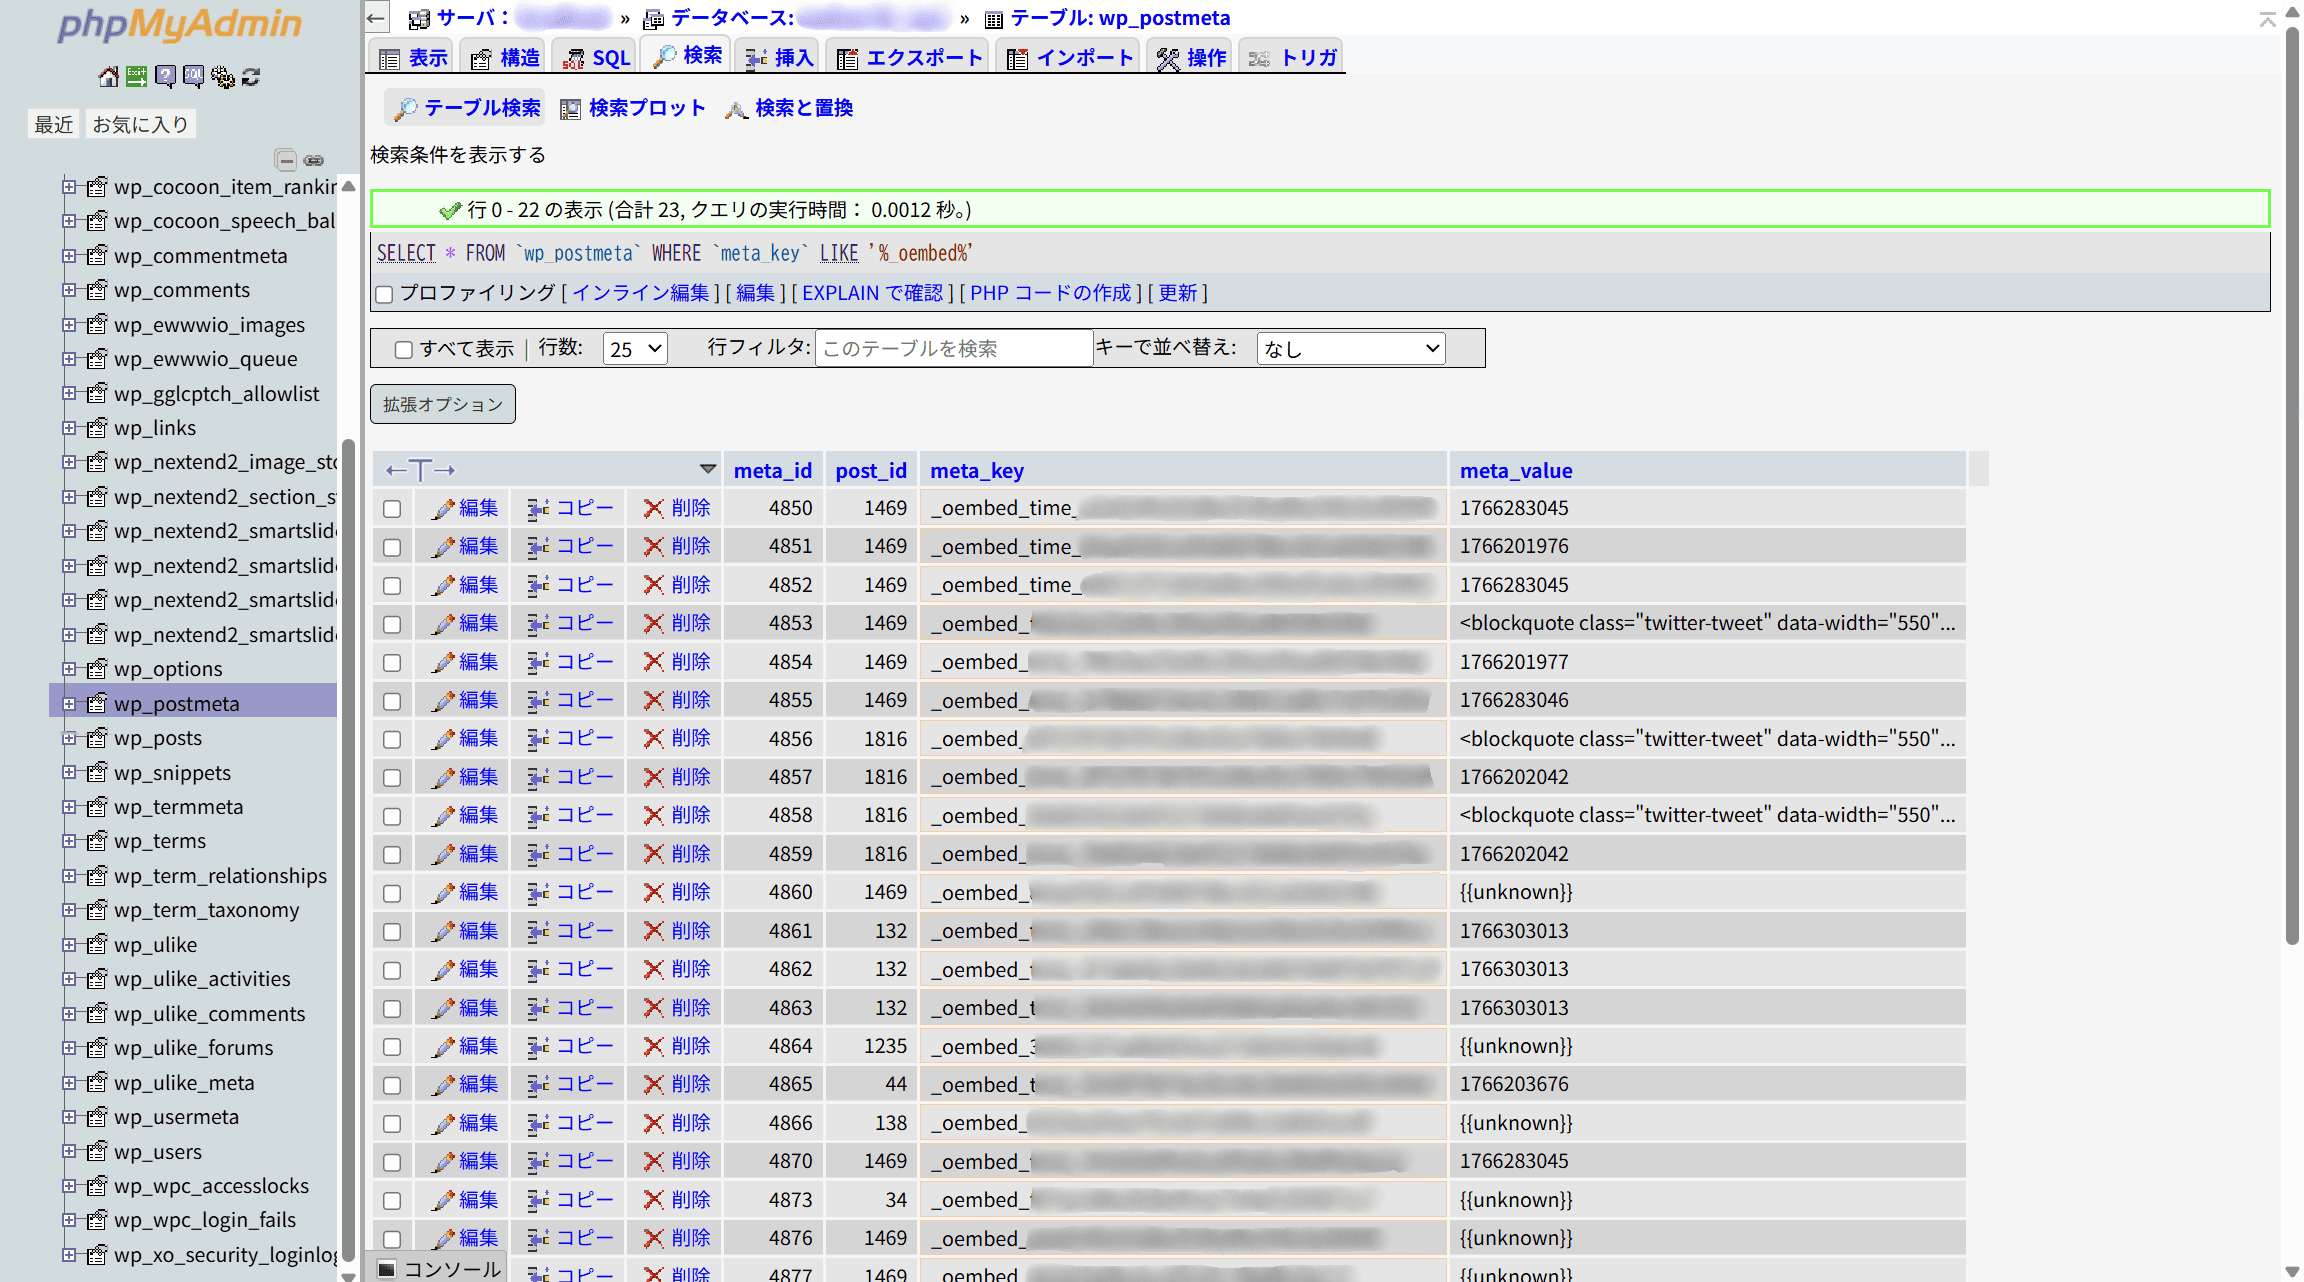
Task: Reload the navigation panel with the refresh icon
Action: pyautogui.click(x=251, y=77)
